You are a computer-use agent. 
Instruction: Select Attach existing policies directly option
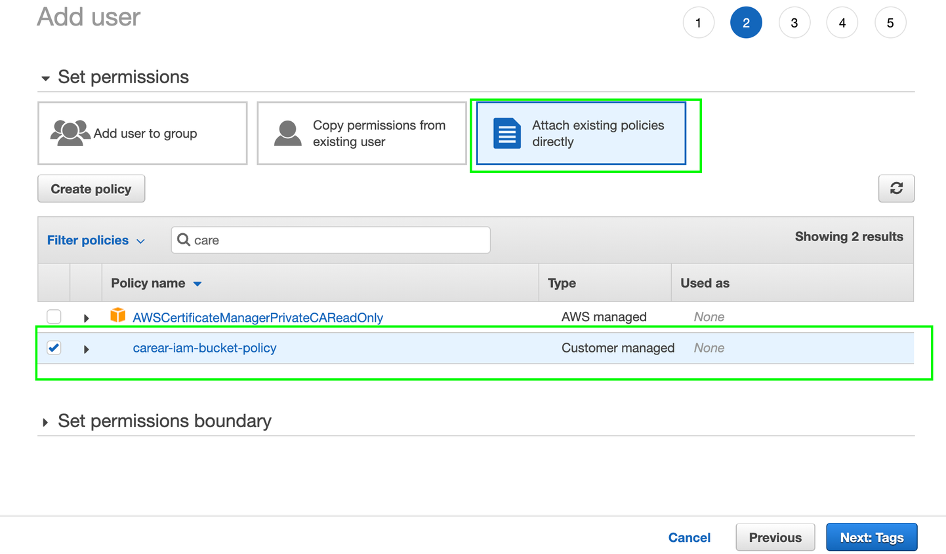coord(581,133)
